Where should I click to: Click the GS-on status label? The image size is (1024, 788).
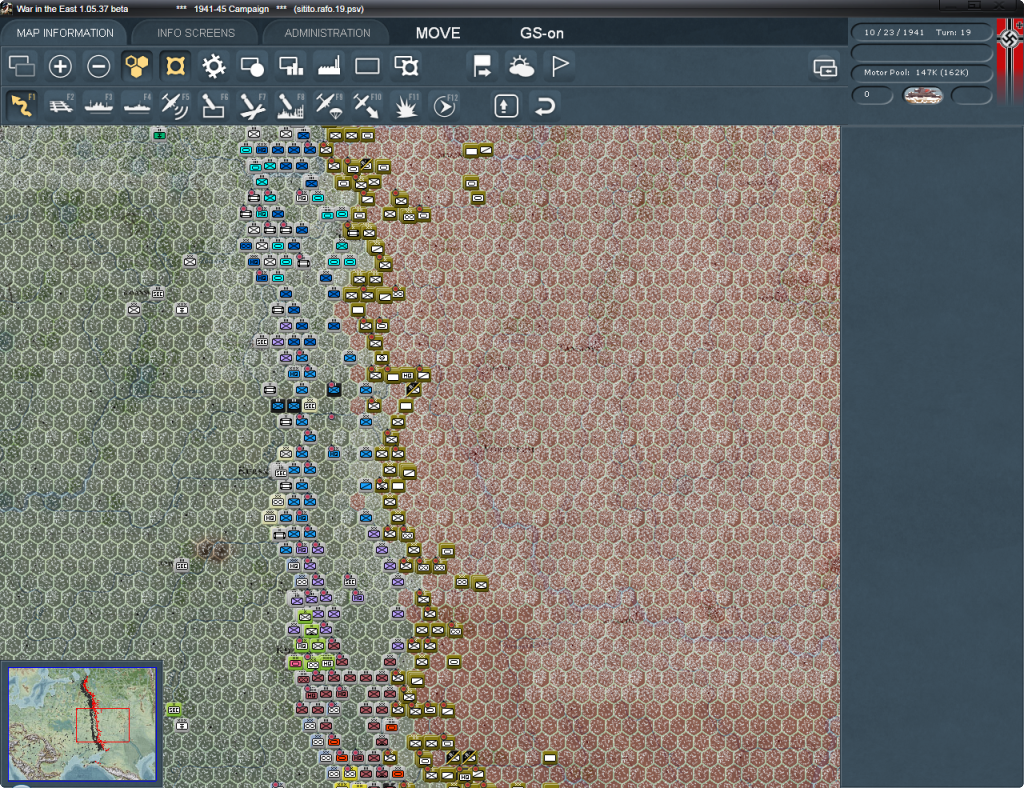[x=541, y=33]
